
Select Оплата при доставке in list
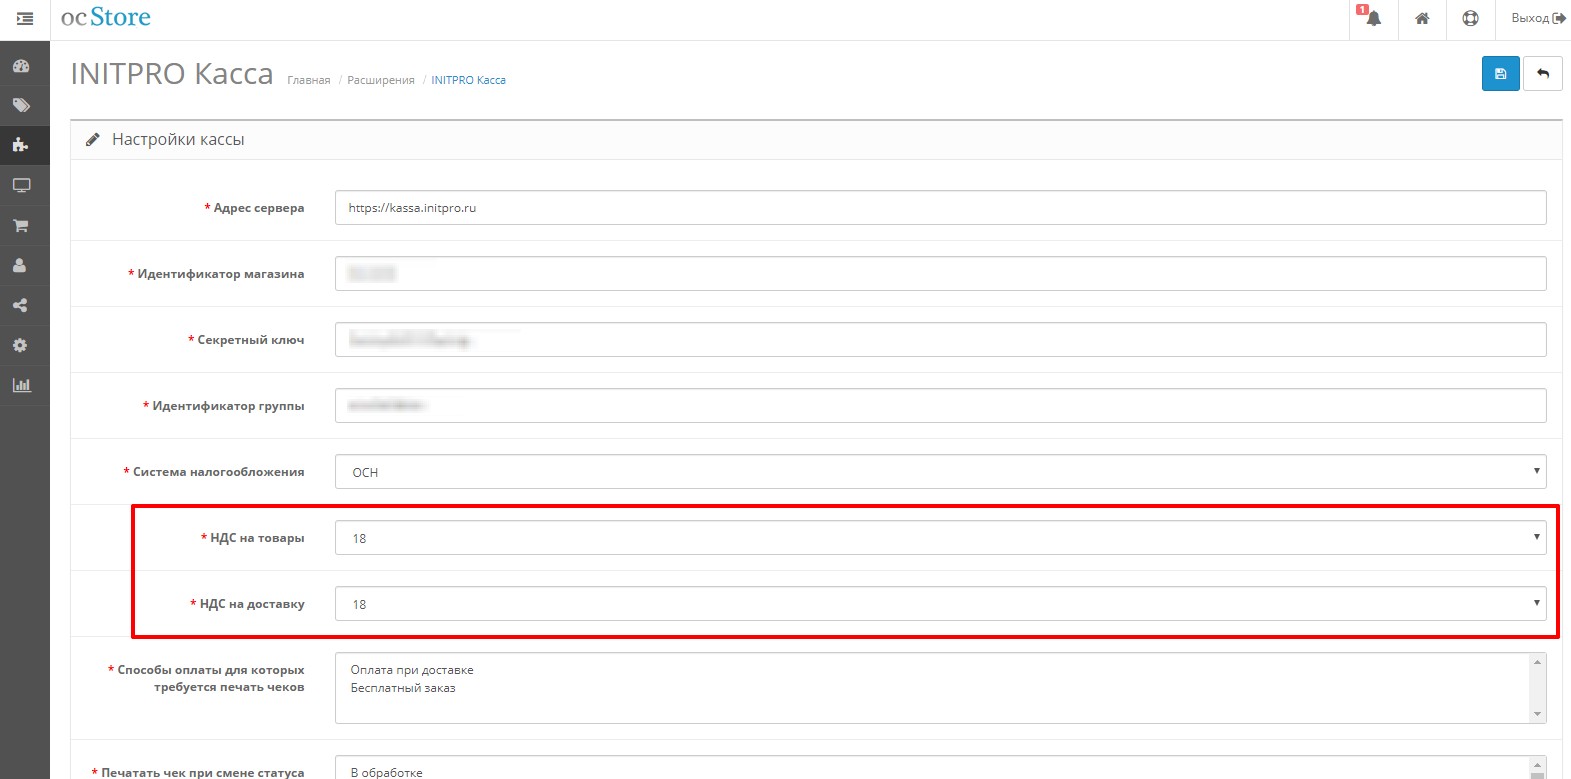click(x=412, y=670)
